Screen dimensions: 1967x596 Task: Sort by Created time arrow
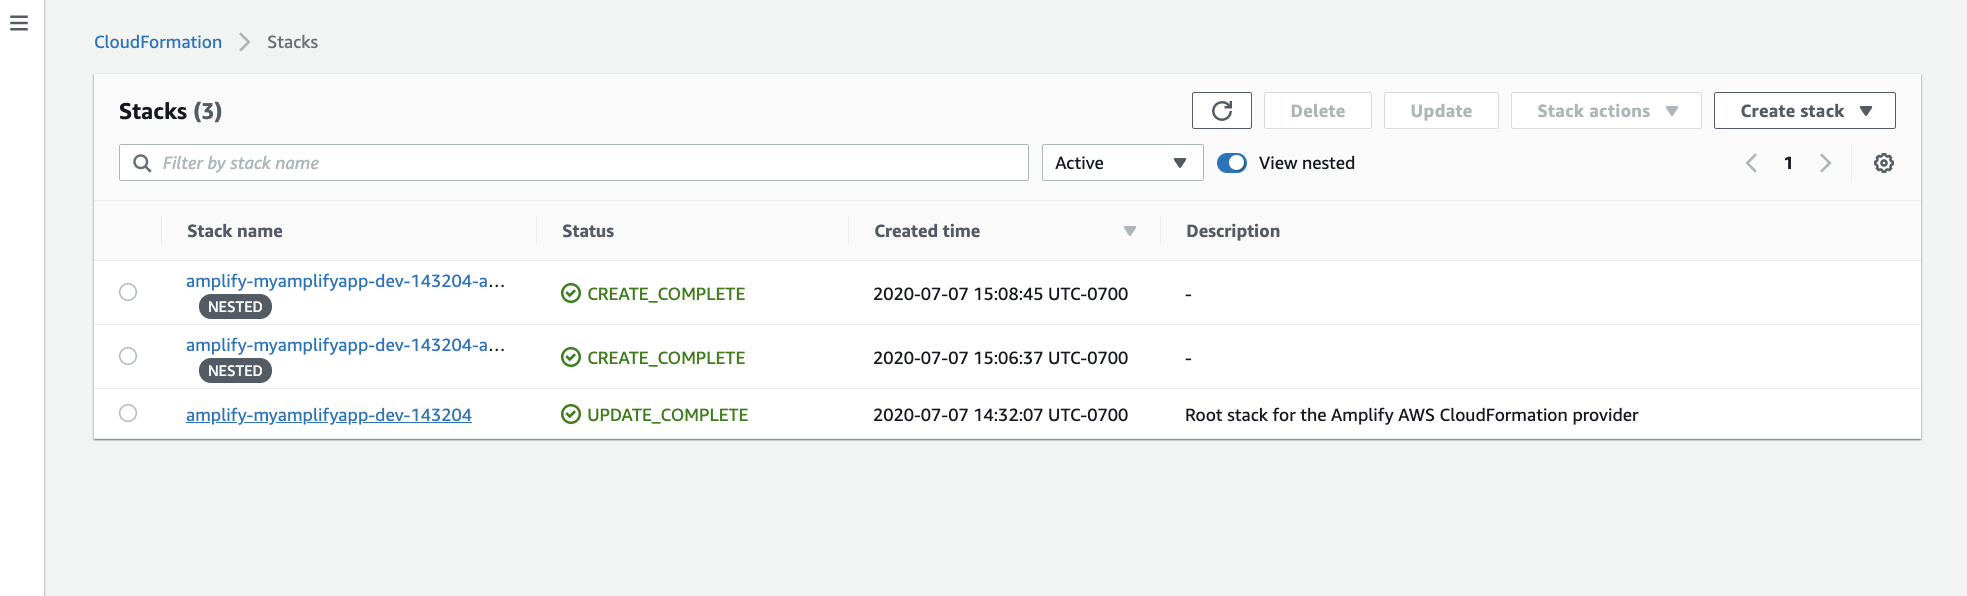1129,231
